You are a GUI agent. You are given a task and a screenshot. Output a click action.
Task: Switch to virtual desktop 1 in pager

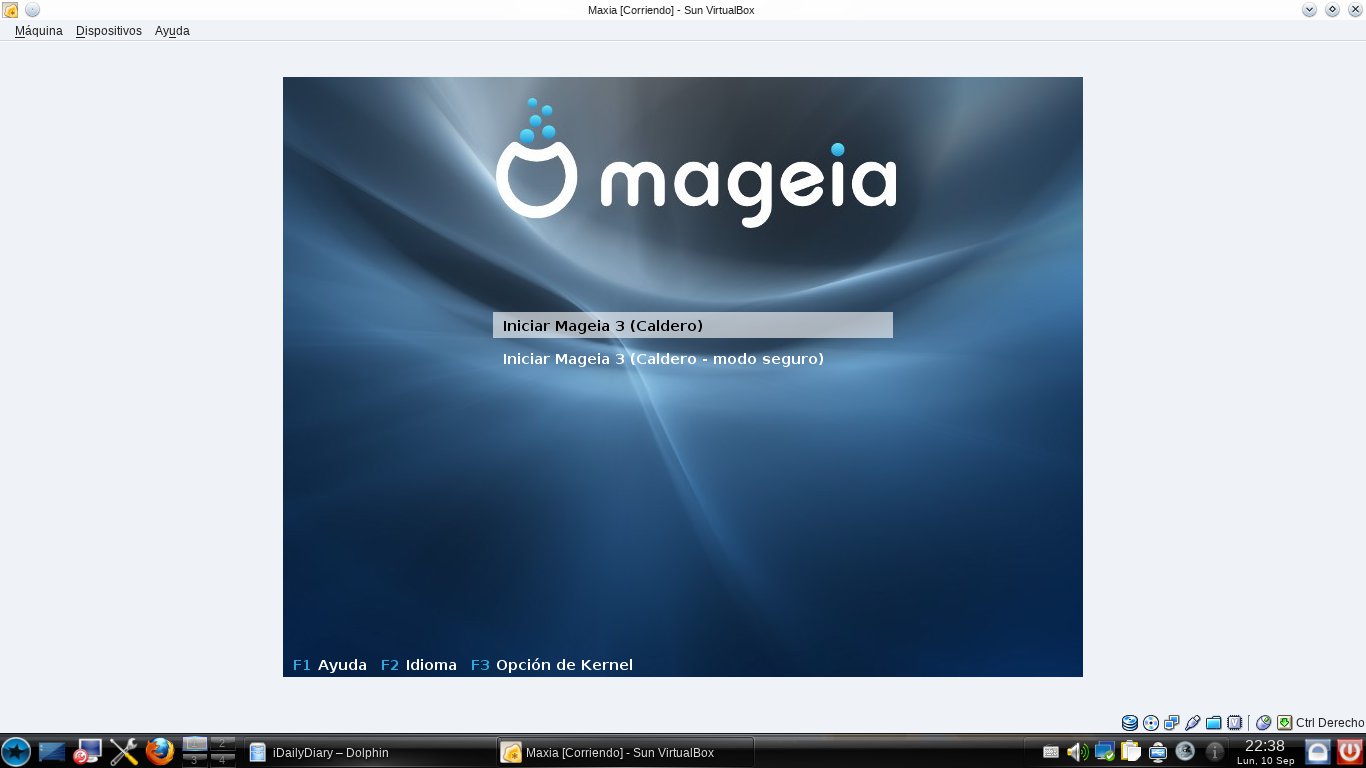coord(195,743)
